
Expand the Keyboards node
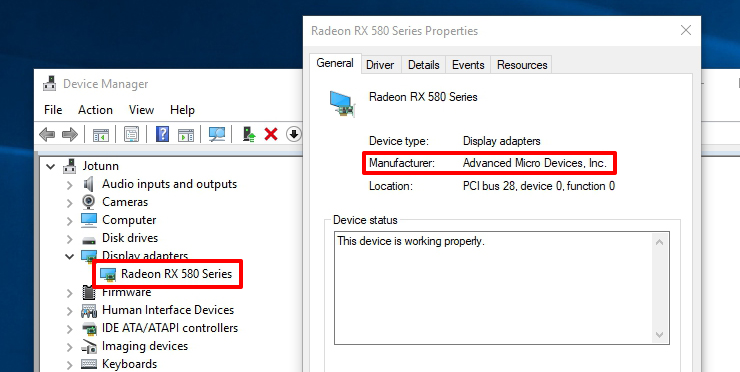[x=70, y=364]
